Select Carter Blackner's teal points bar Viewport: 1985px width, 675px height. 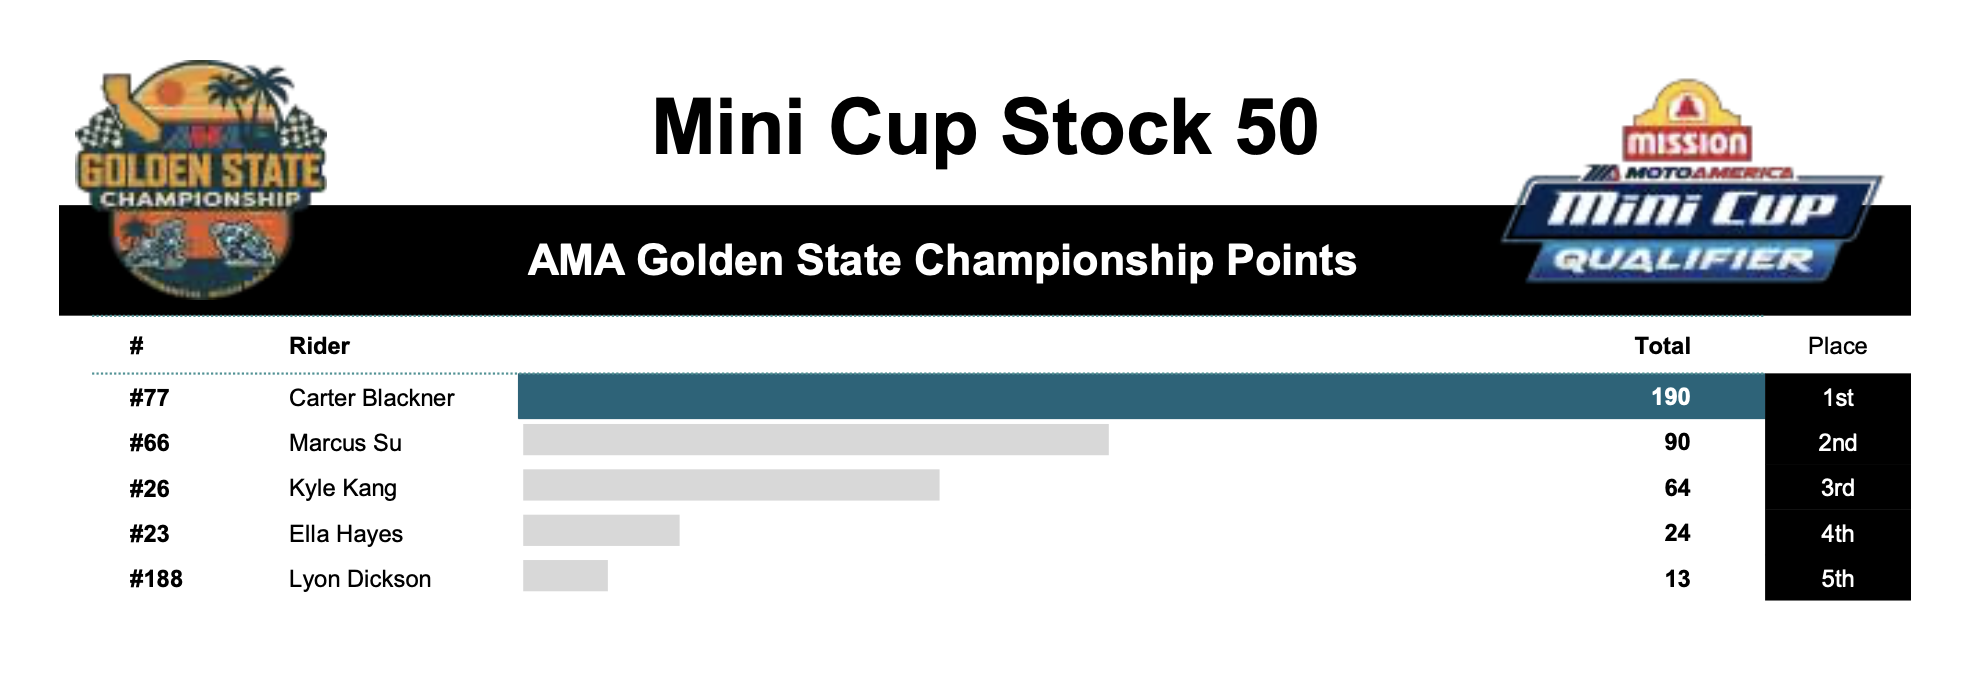click(1141, 397)
